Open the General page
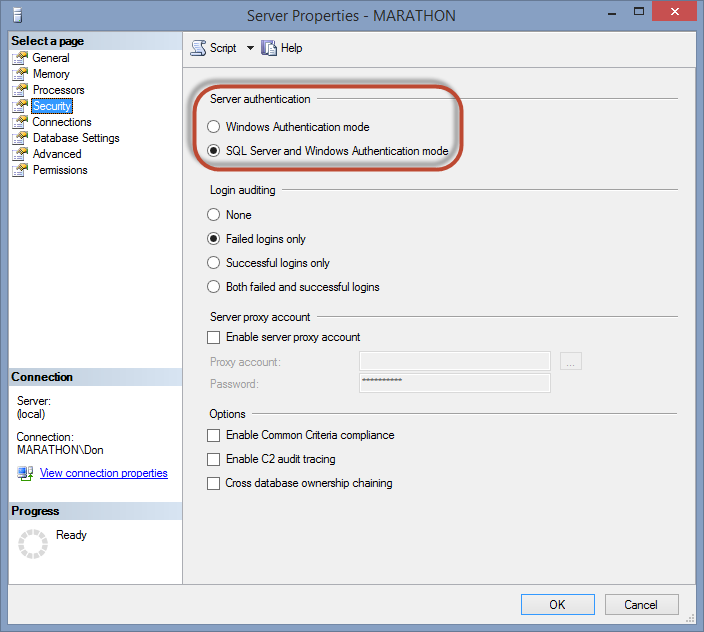 click(x=51, y=58)
